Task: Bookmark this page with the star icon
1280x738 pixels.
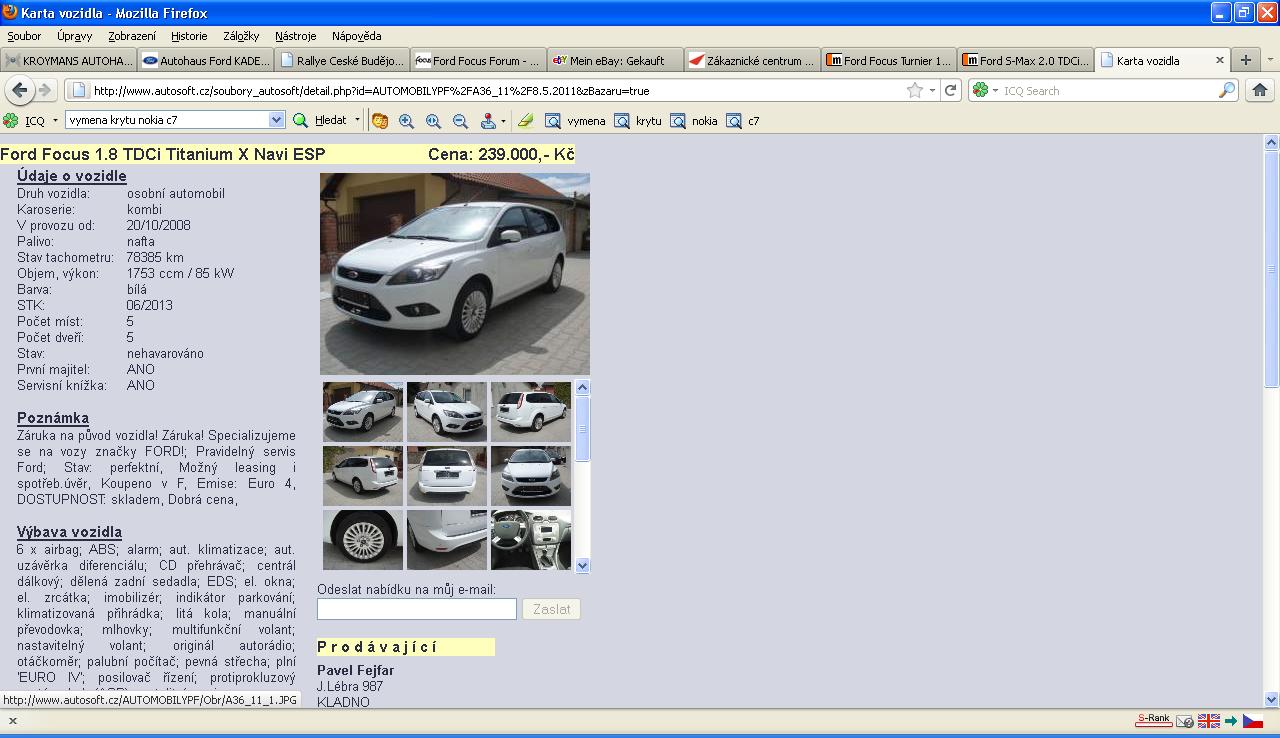Action: coord(914,90)
